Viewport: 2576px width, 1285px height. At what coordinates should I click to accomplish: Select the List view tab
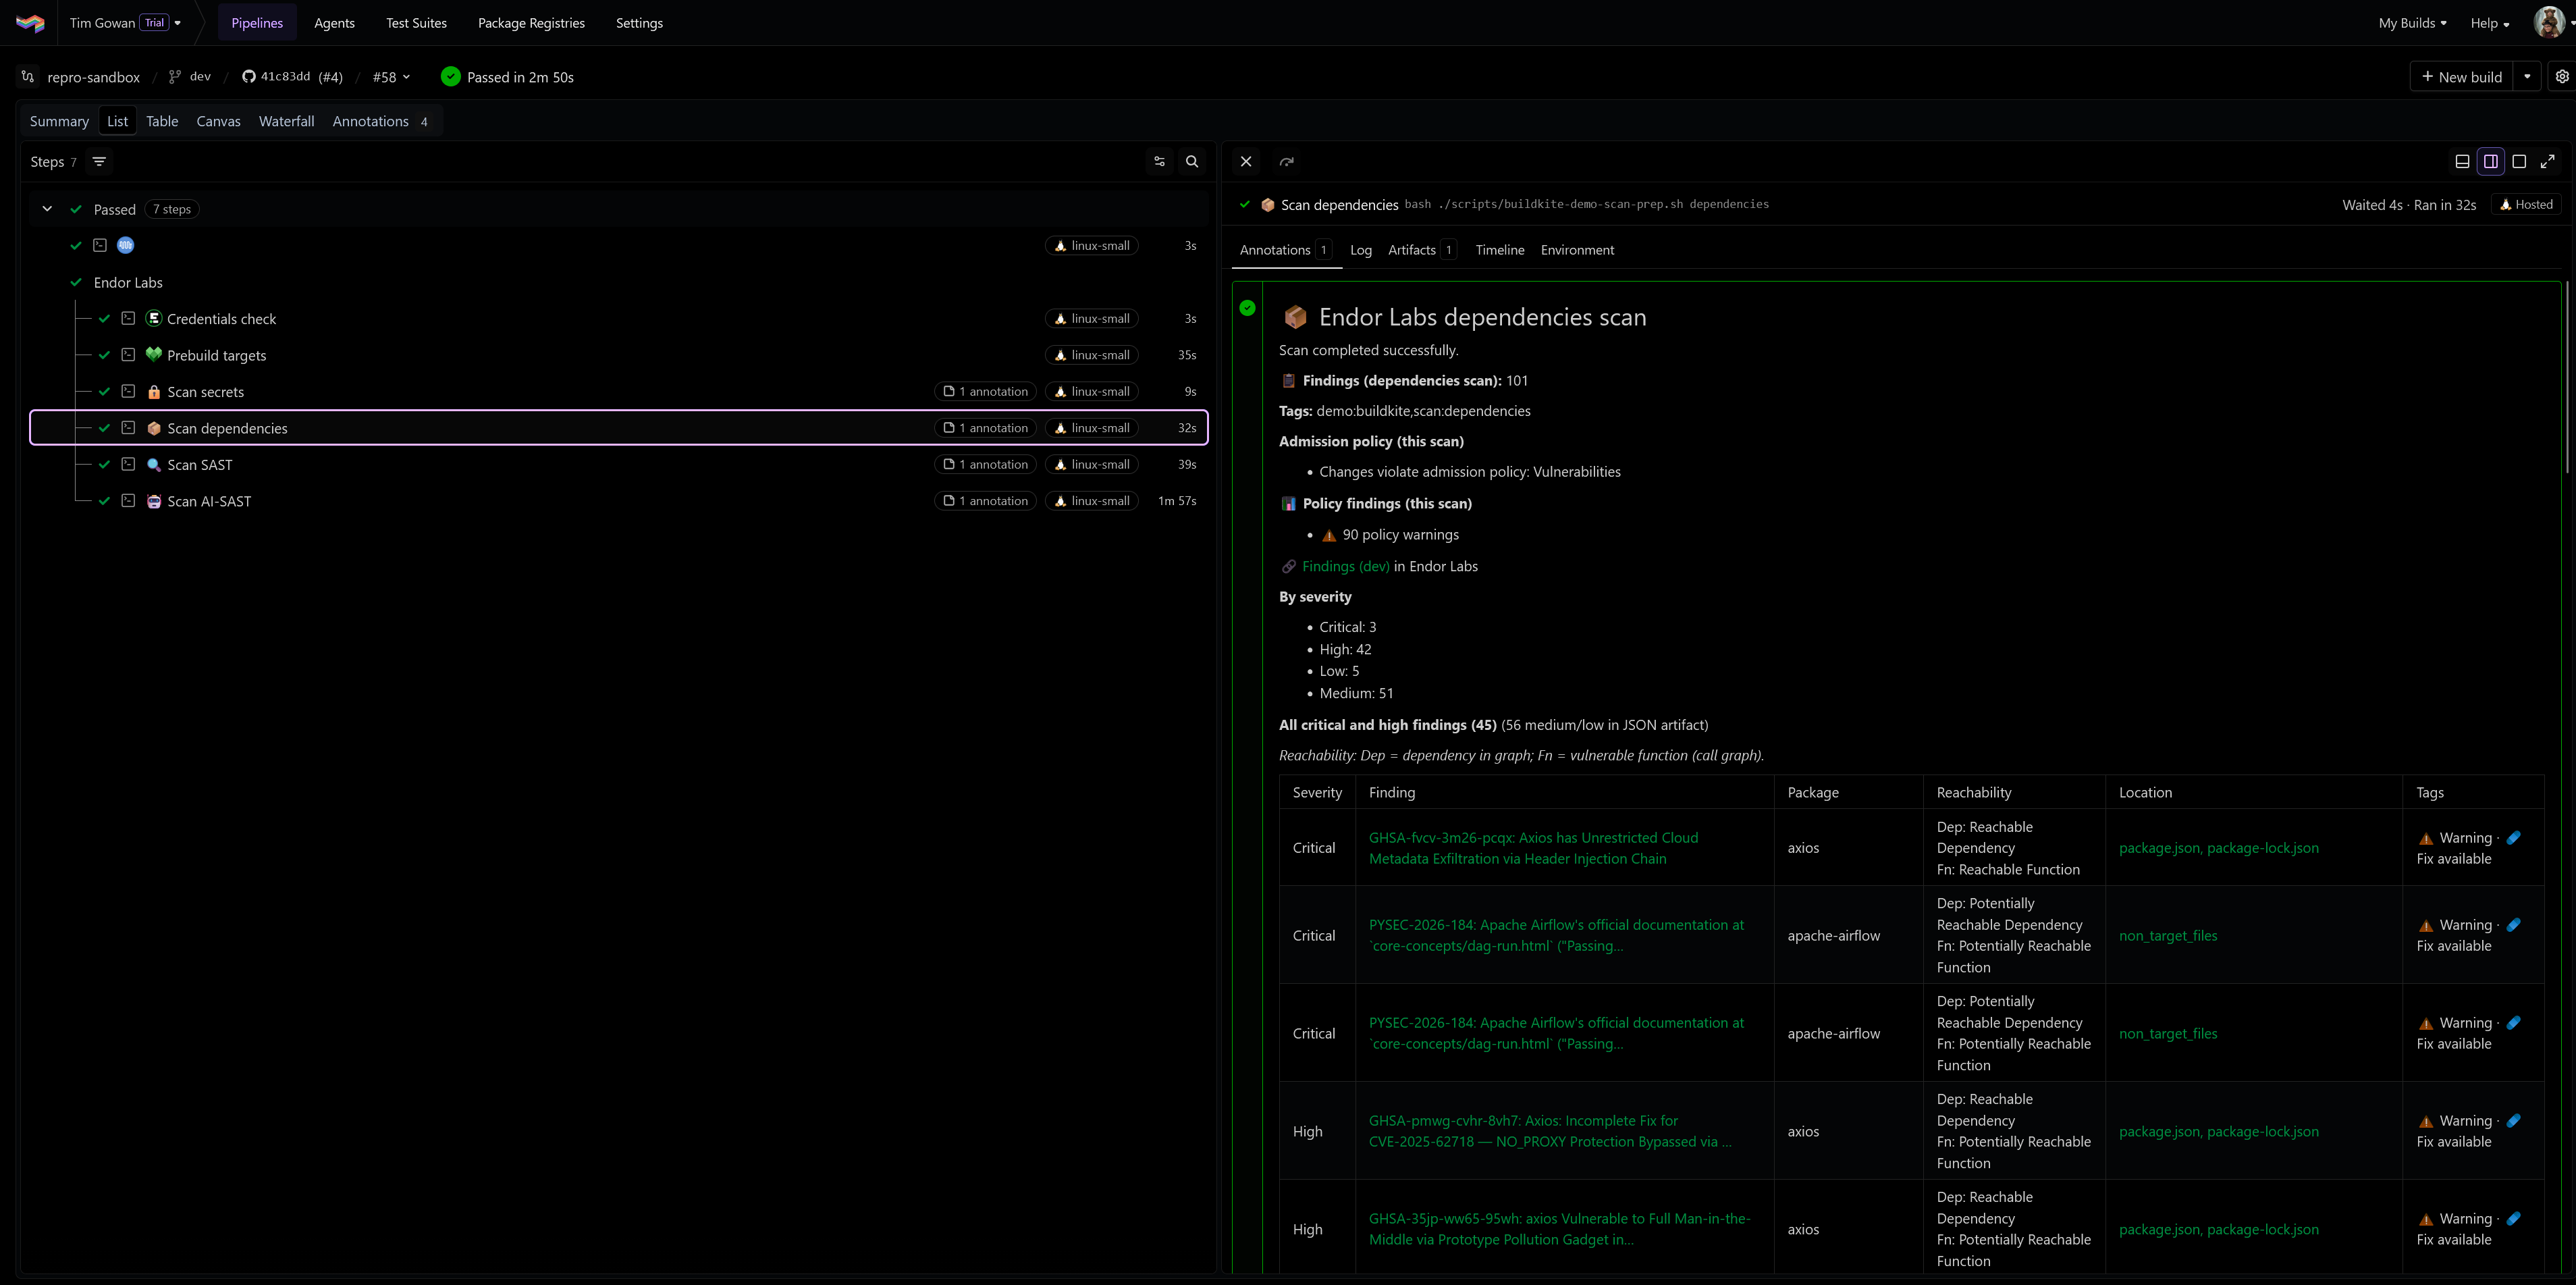point(117,121)
